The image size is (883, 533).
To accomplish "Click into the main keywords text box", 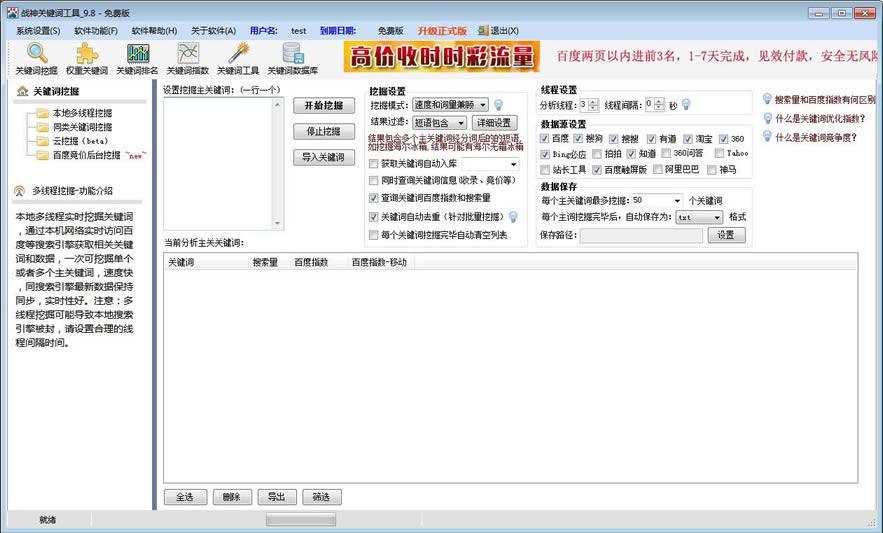I will coord(218,164).
